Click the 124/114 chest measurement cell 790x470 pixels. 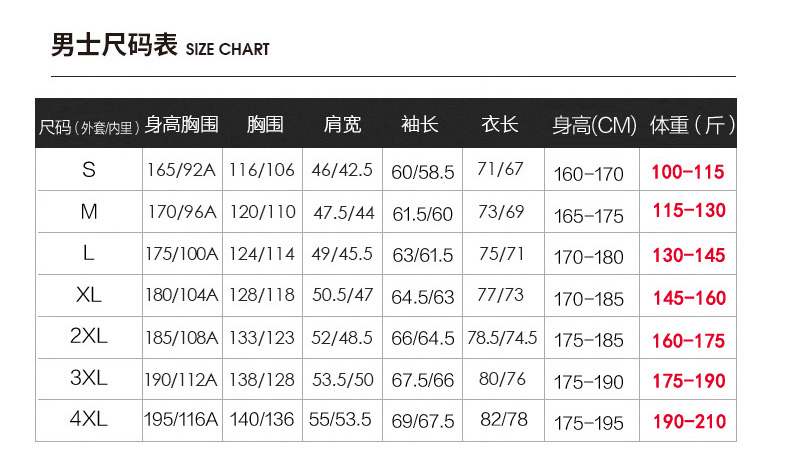coord(261,254)
